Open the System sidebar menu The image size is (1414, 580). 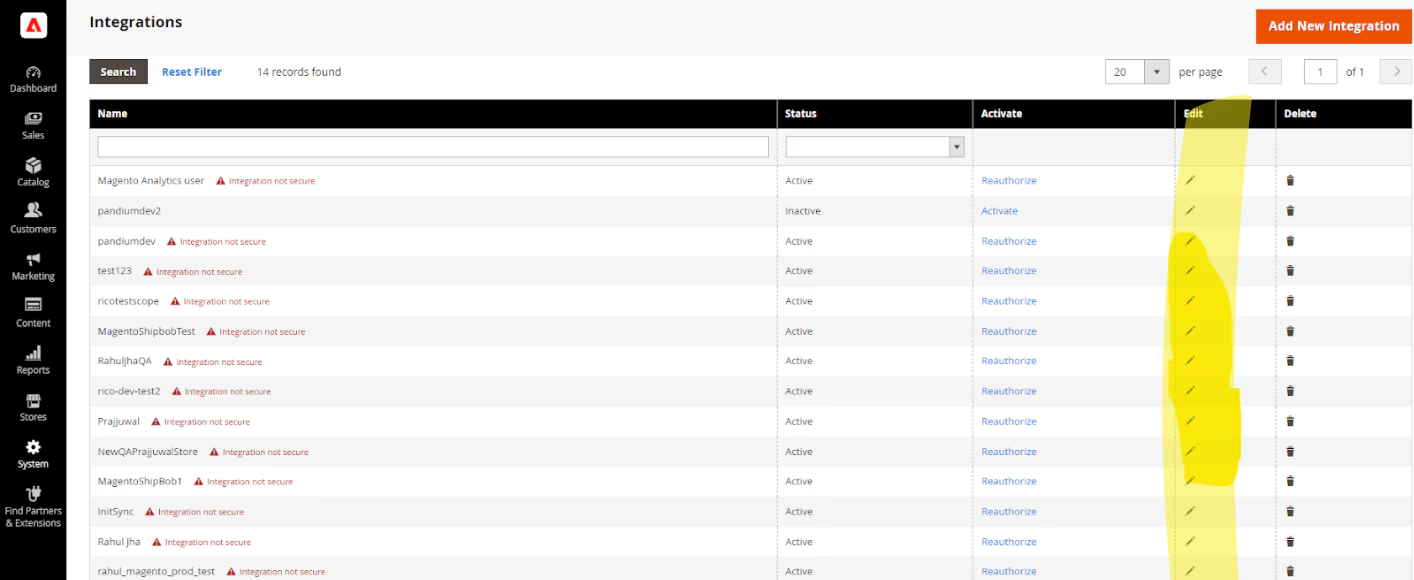click(33, 455)
